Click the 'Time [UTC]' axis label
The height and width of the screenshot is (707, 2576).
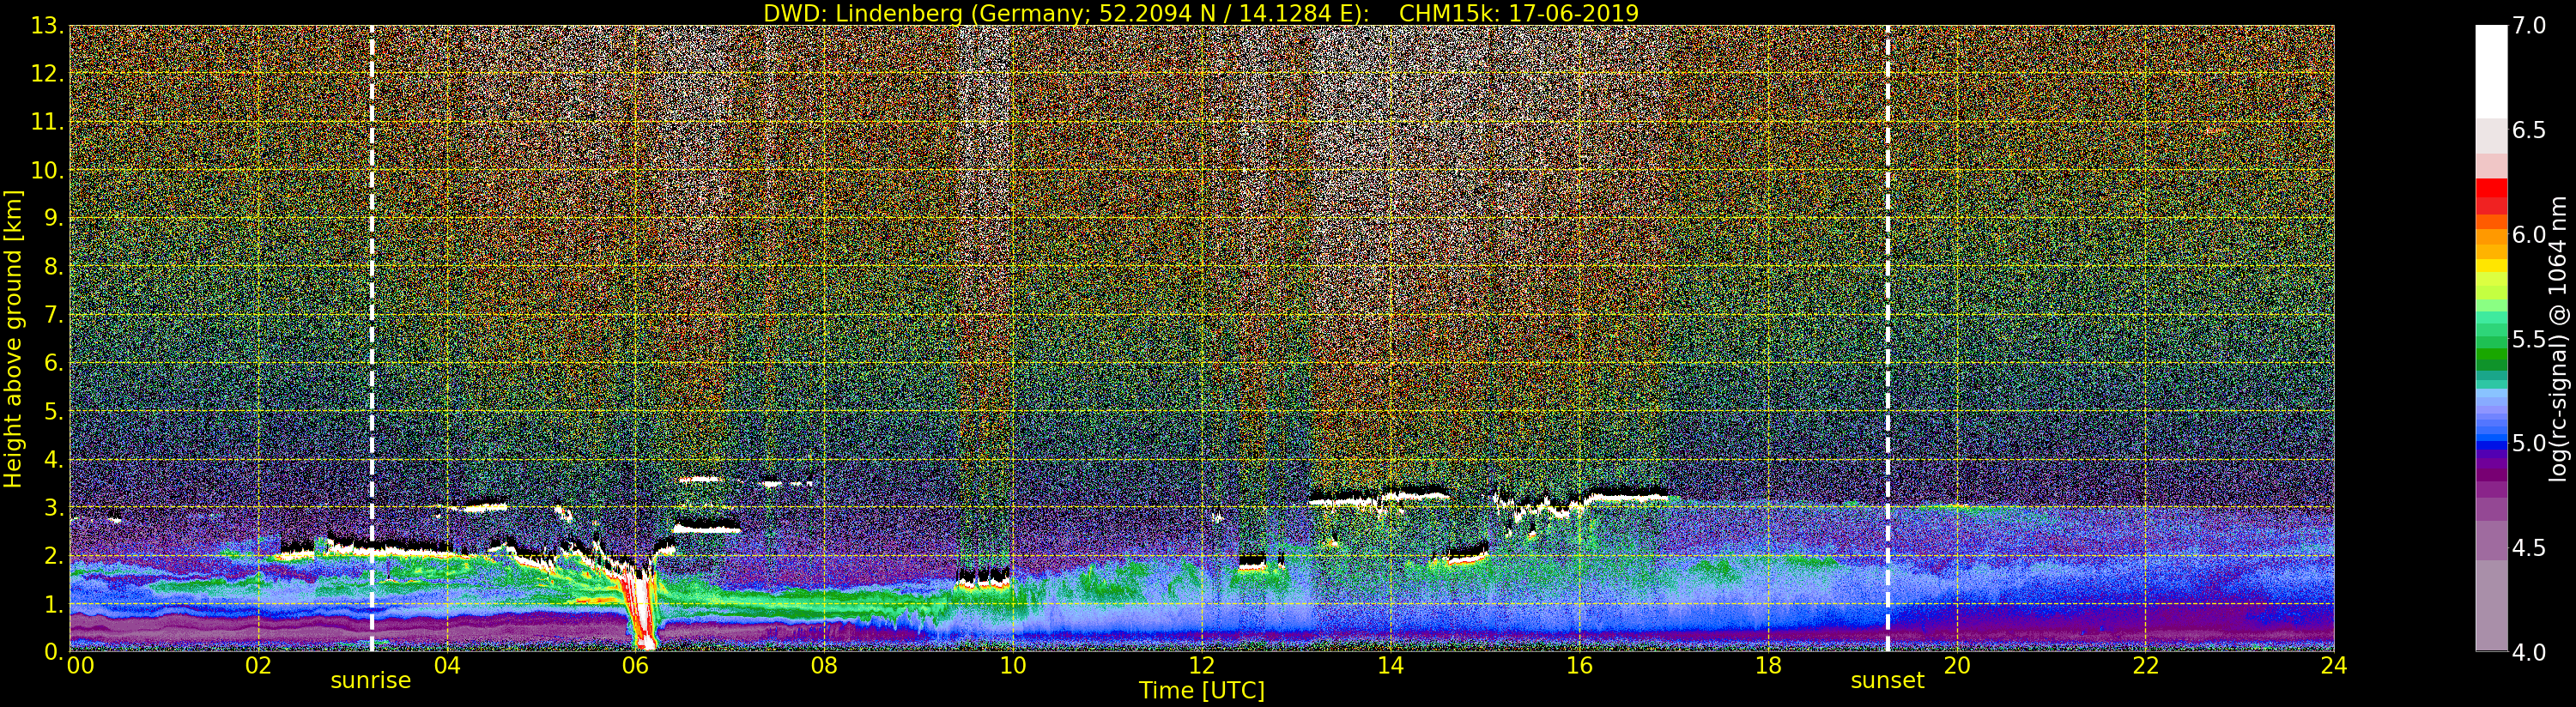1202,691
